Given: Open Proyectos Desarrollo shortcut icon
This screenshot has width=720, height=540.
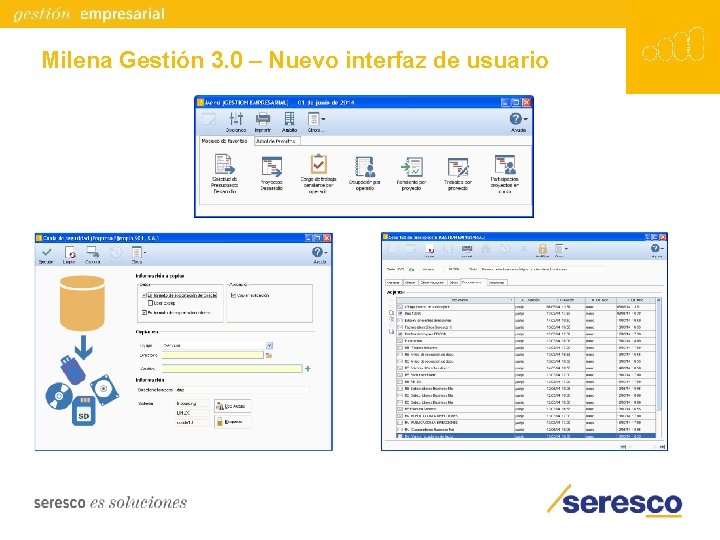Looking at the screenshot, I should tap(271, 166).
